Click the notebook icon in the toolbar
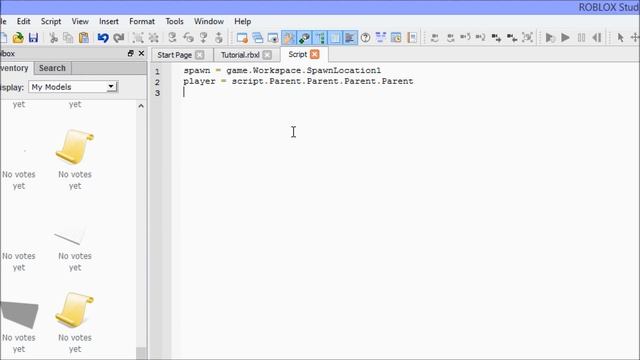This screenshot has width=640, height=360. pos(412,38)
